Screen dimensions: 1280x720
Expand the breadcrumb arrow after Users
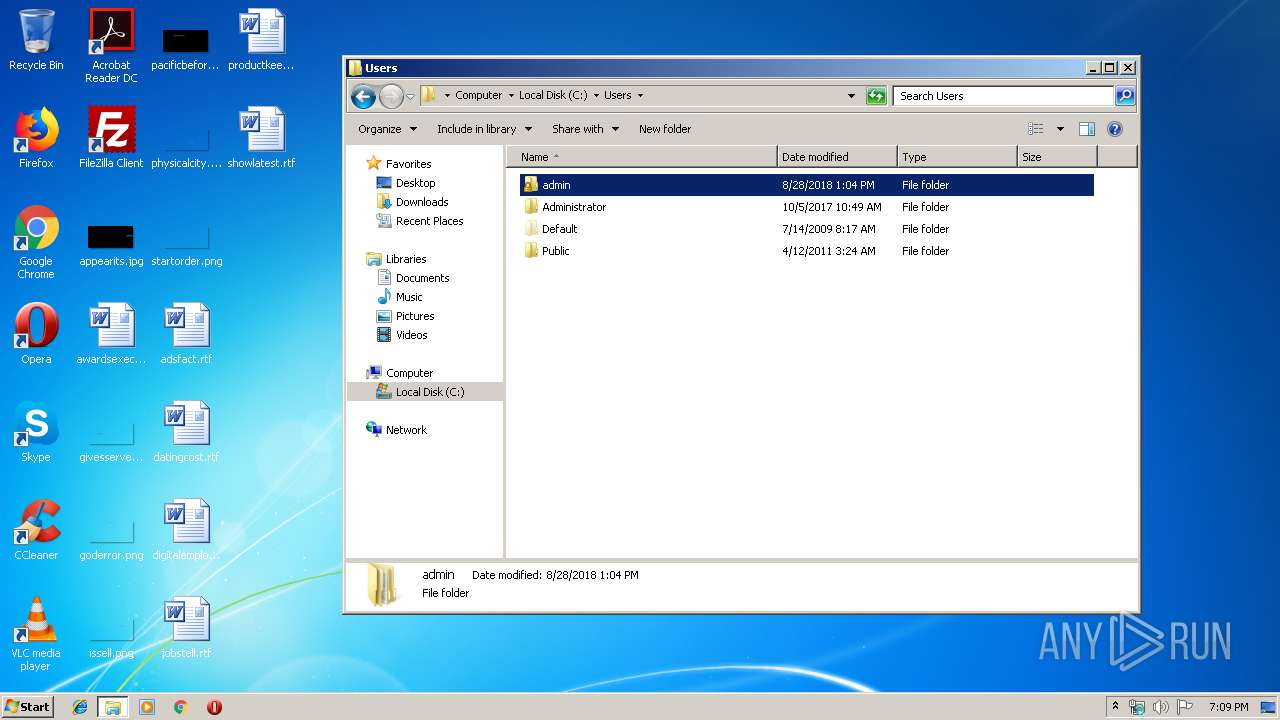coord(640,96)
